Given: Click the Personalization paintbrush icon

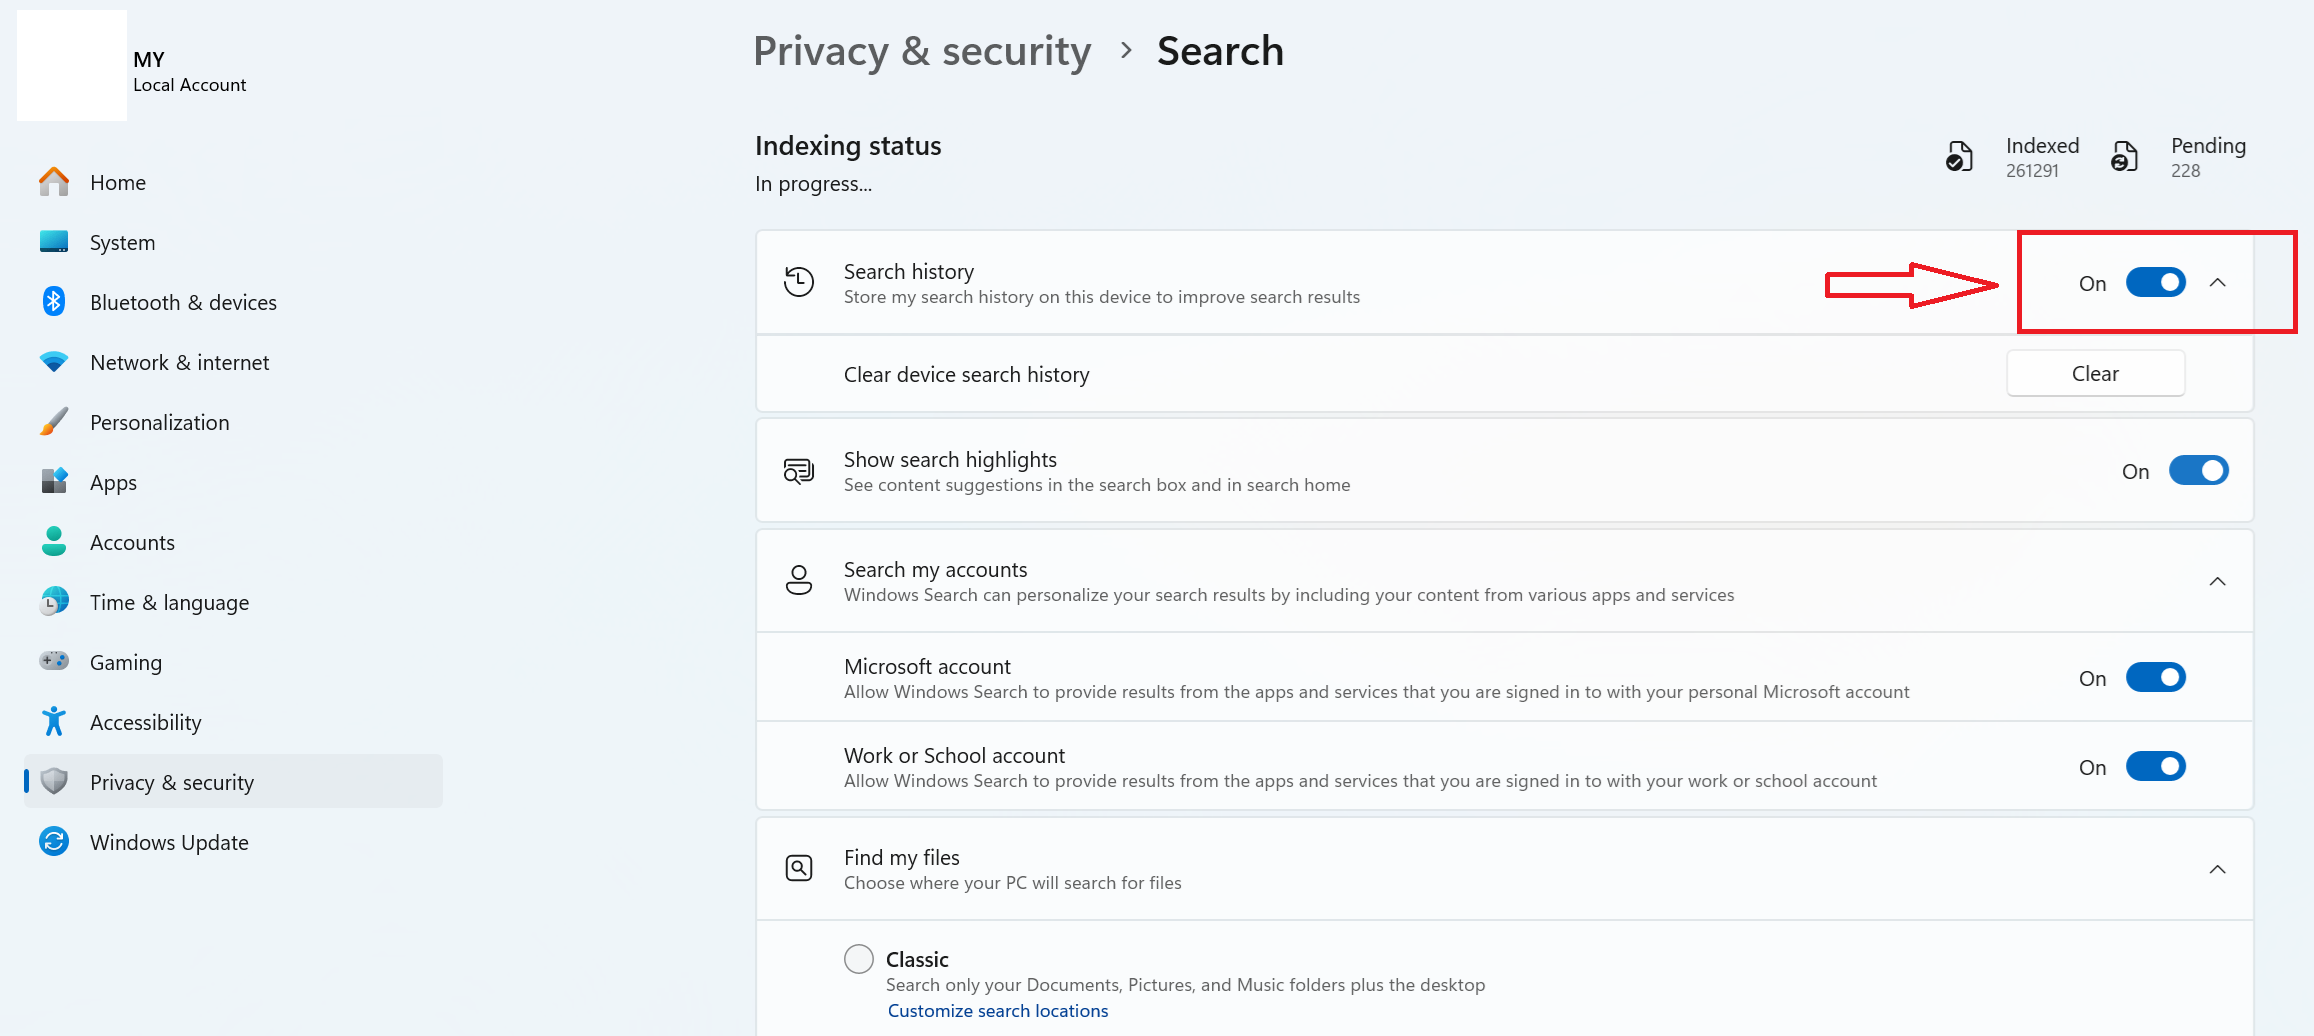Looking at the screenshot, I should [54, 422].
